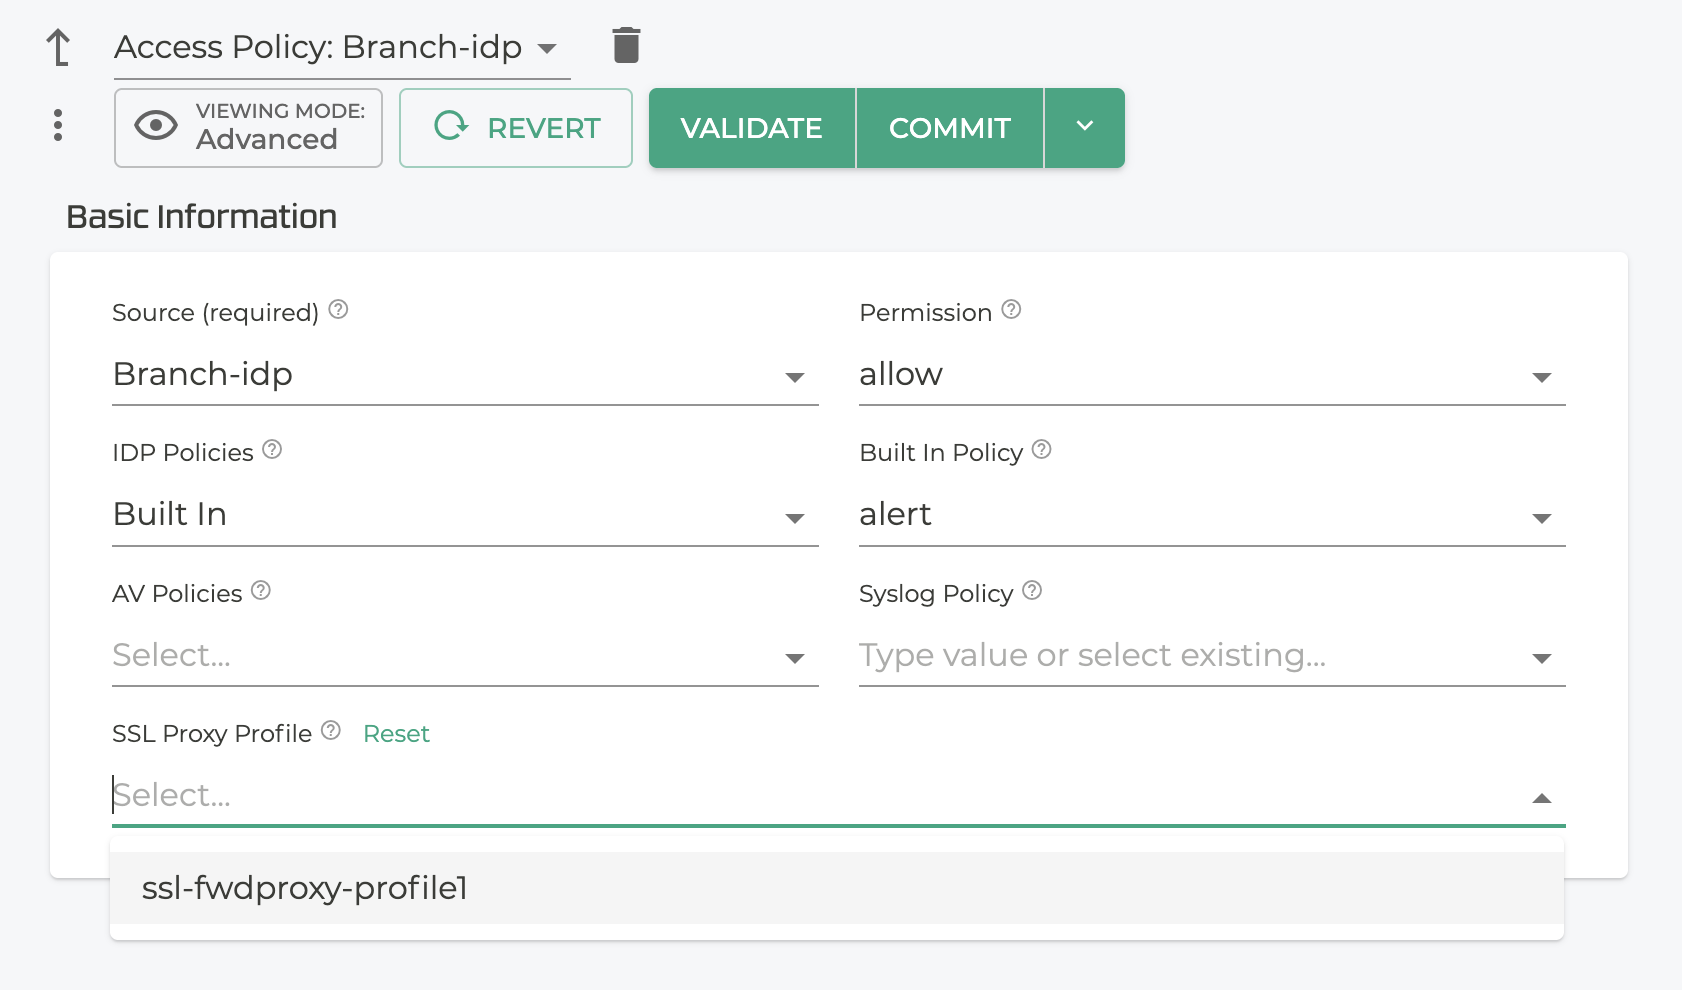Image resolution: width=1682 pixels, height=990 pixels.
Task: Expand the Syslog Policy dropdown arrow
Action: (1542, 658)
